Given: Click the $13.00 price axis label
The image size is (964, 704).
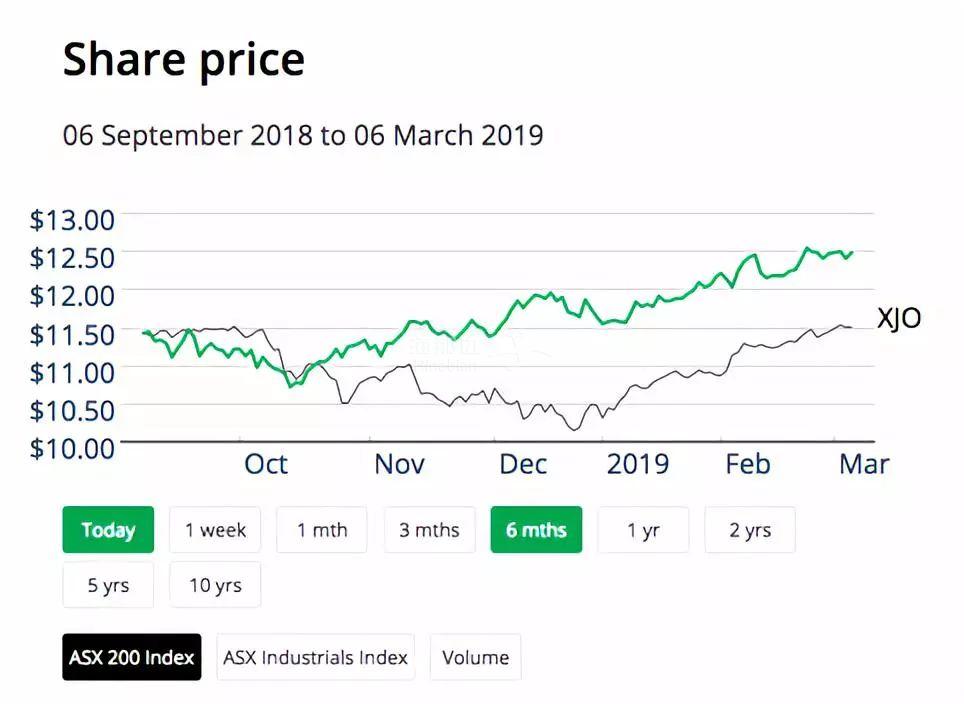Looking at the screenshot, I should click(73, 218).
